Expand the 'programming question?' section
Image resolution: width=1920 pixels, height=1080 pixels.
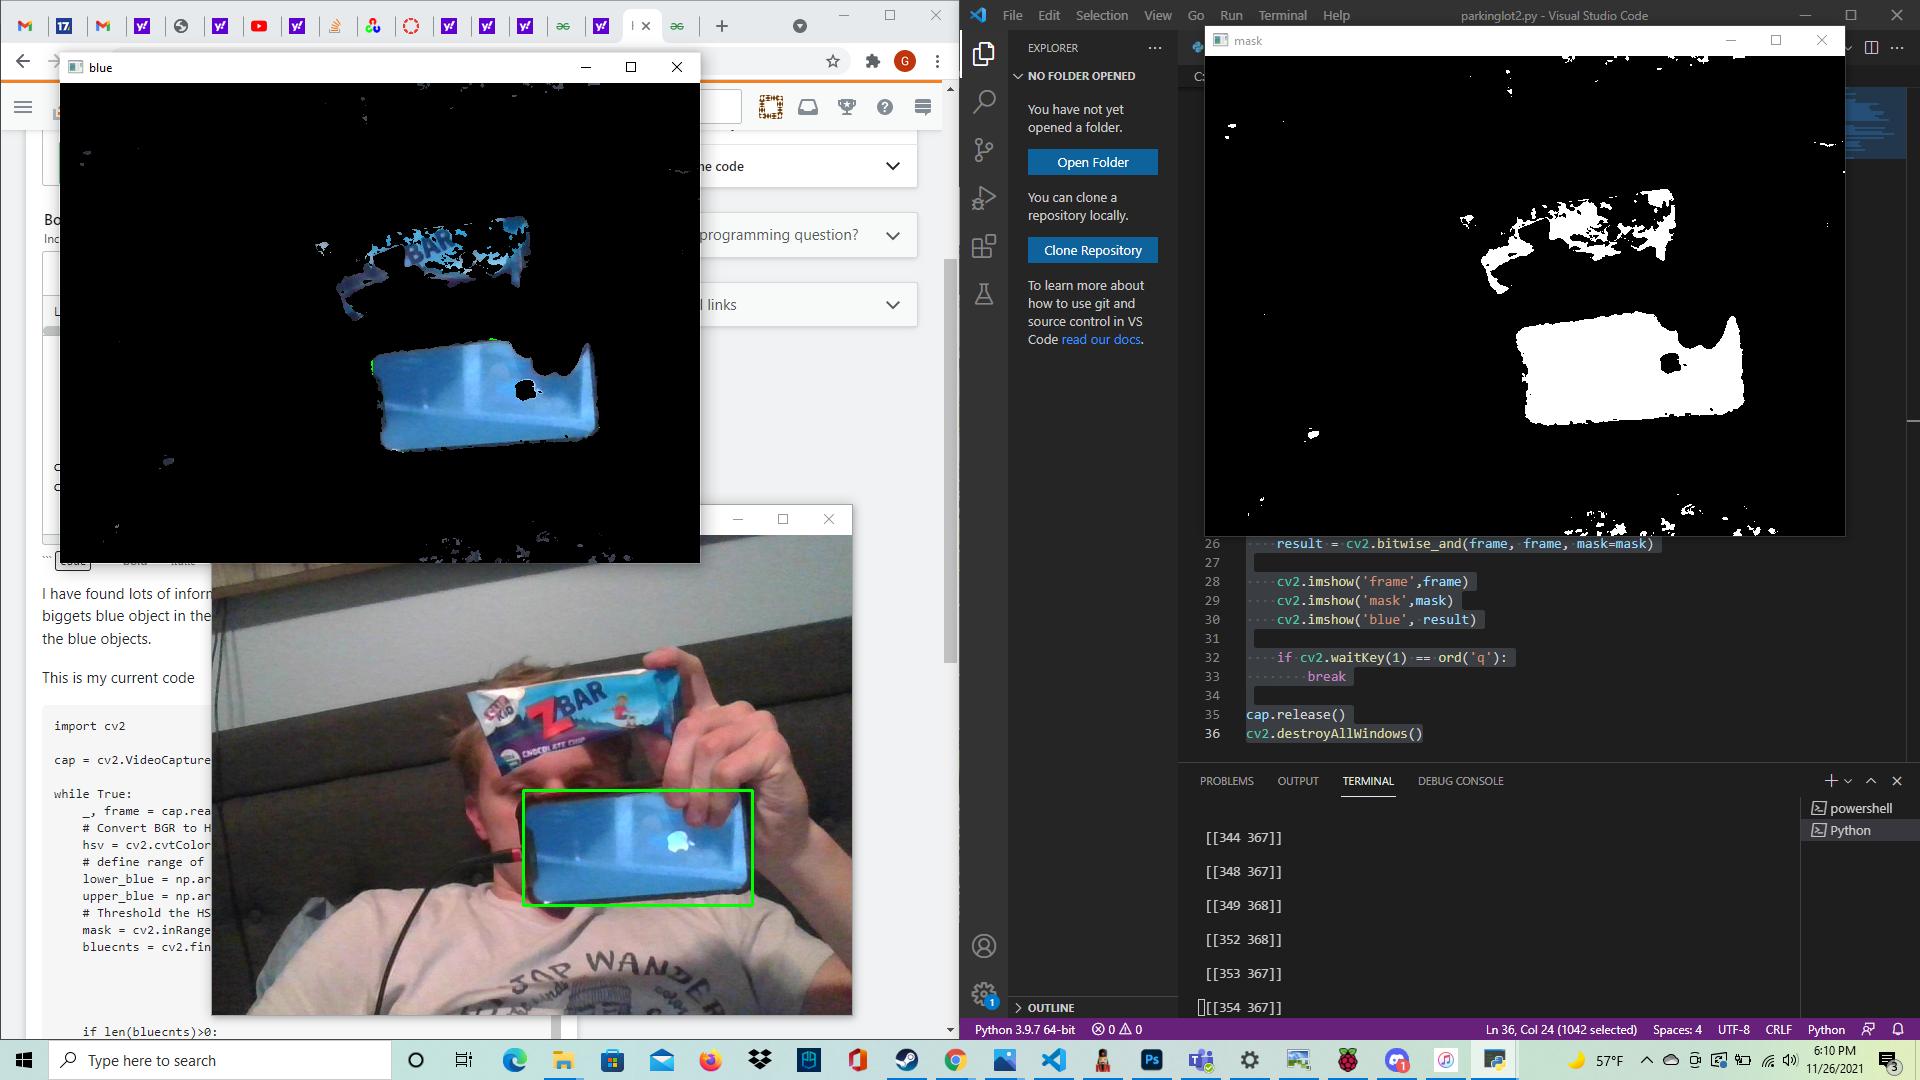click(x=893, y=235)
